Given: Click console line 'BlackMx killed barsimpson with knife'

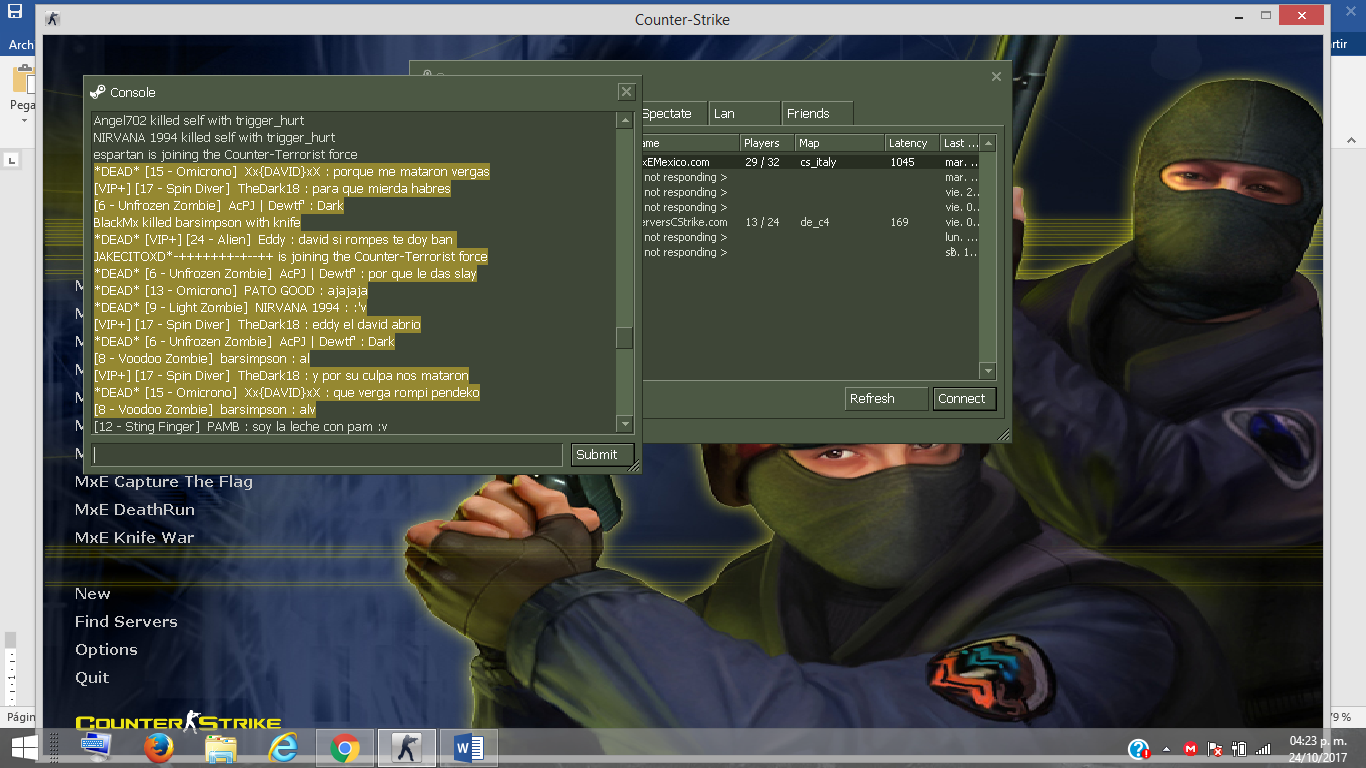Looking at the screenshot, I should pyautogui.click(x=196, y=222).
